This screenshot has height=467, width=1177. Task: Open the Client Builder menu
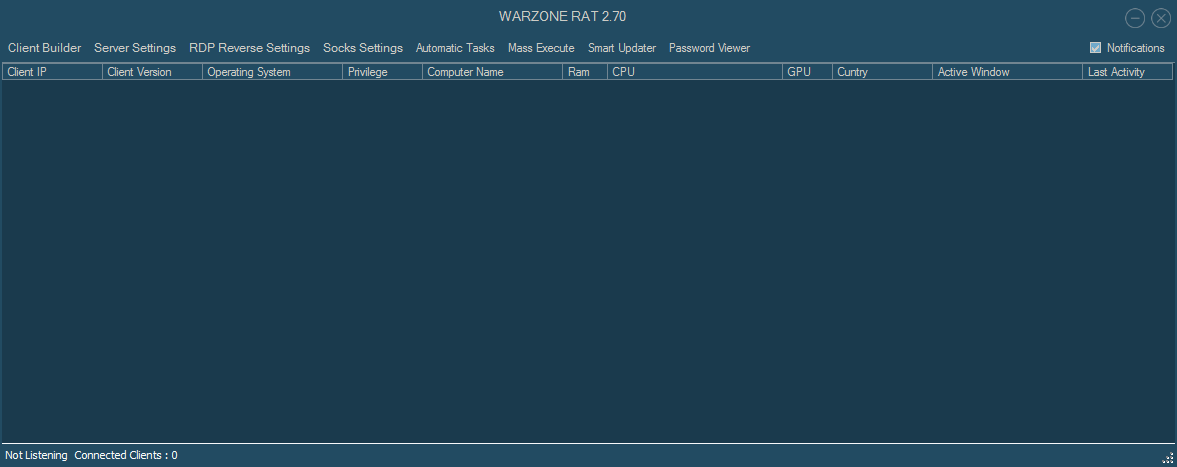[44, 48]
